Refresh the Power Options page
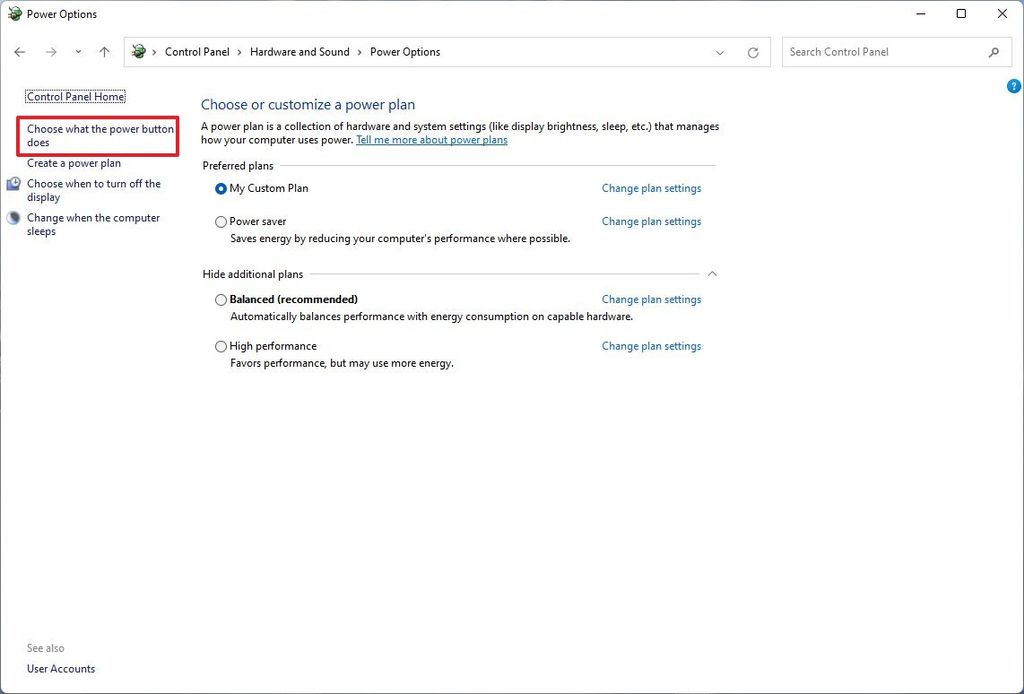Image resolution: width=1024 pixels, height=694 pixels. tap(753, 52)
